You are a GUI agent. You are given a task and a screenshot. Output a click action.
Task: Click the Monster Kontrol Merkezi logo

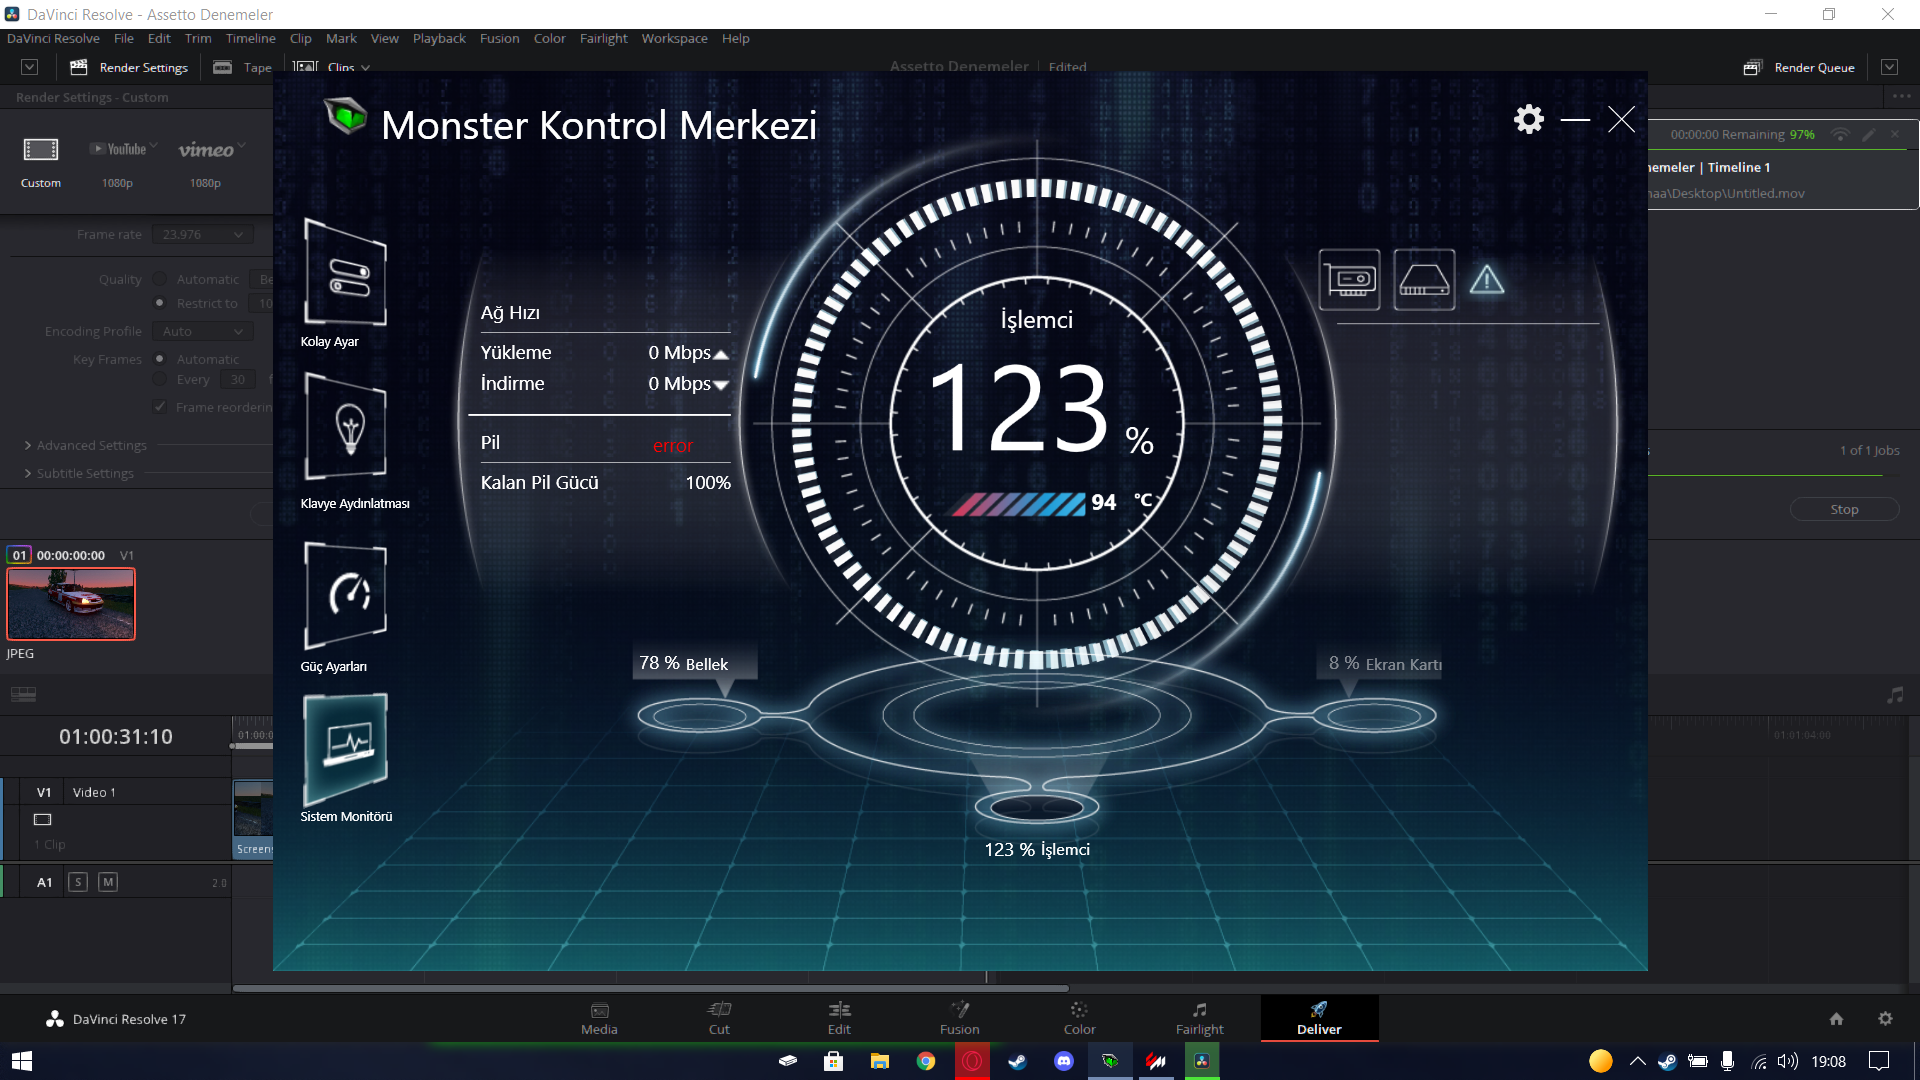[x=346, y=117]
